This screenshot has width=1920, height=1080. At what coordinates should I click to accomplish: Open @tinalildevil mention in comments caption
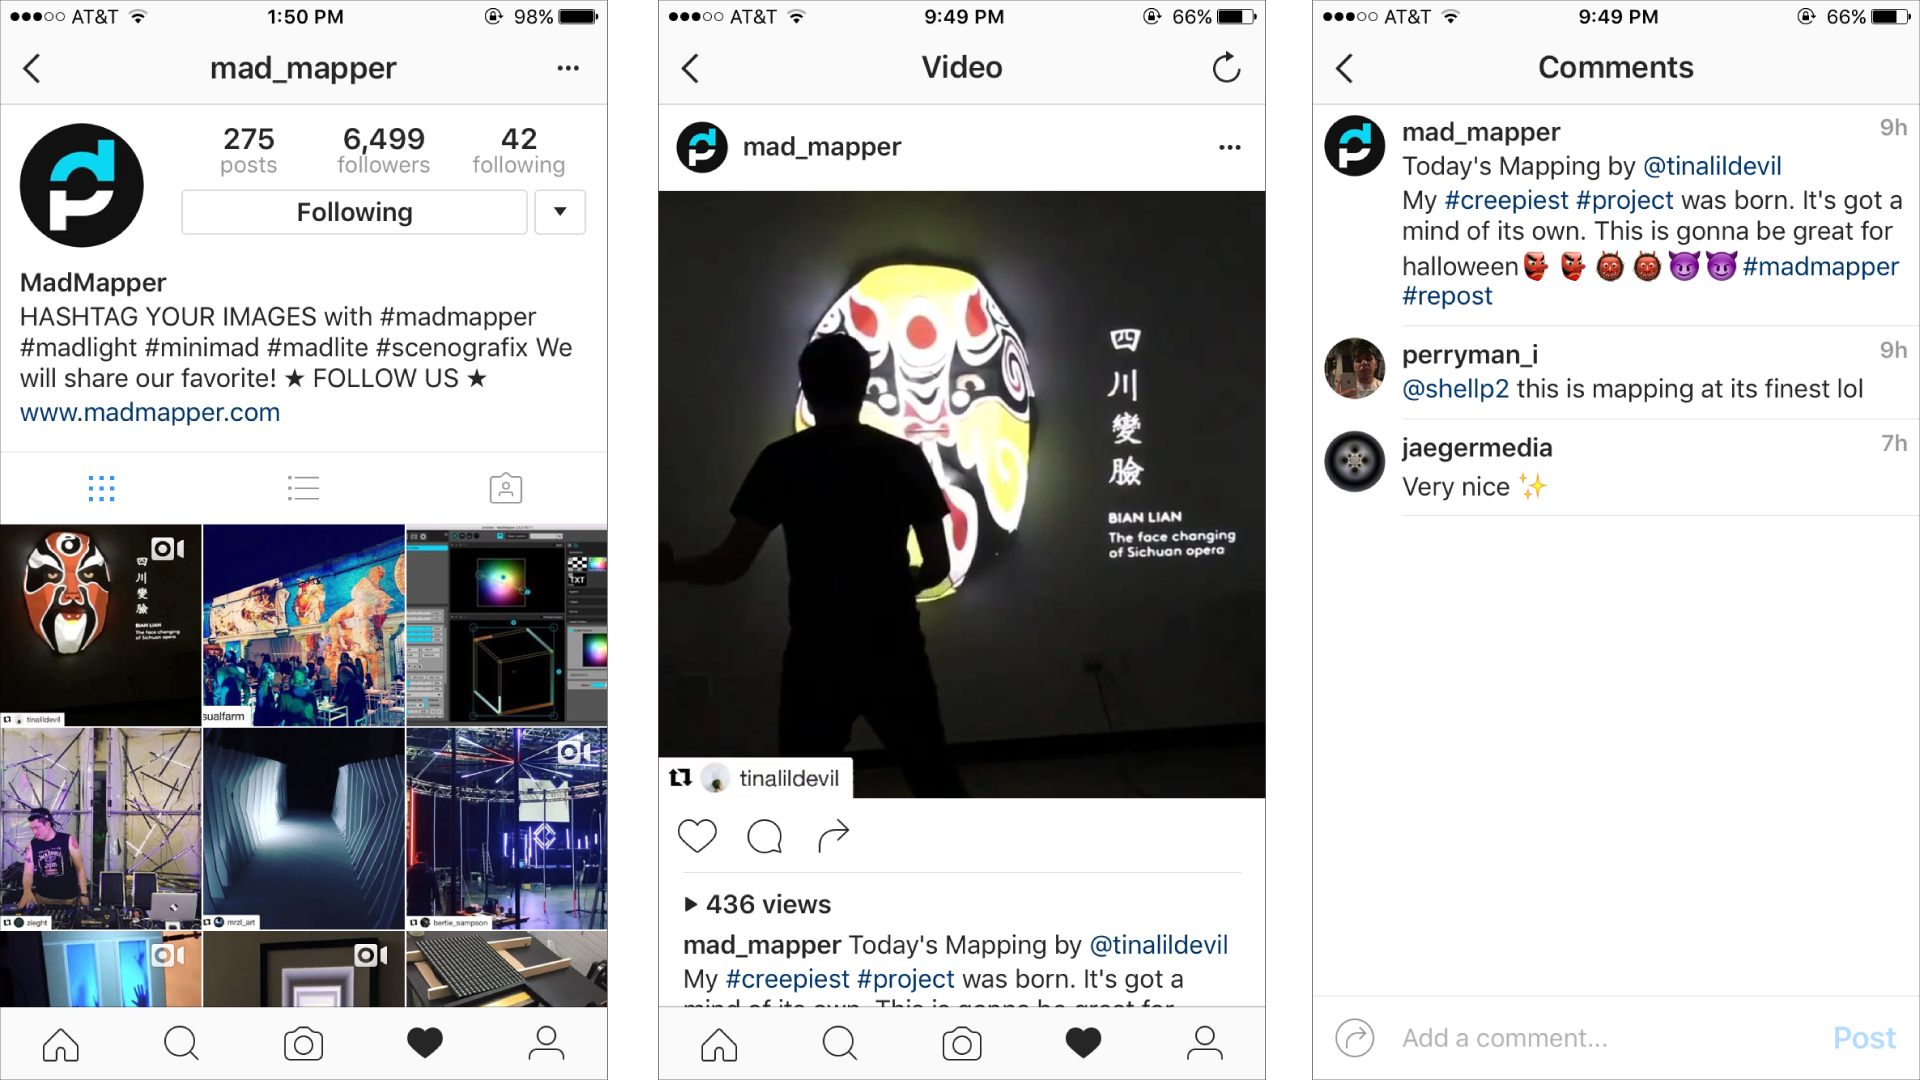pos(1712,166)
